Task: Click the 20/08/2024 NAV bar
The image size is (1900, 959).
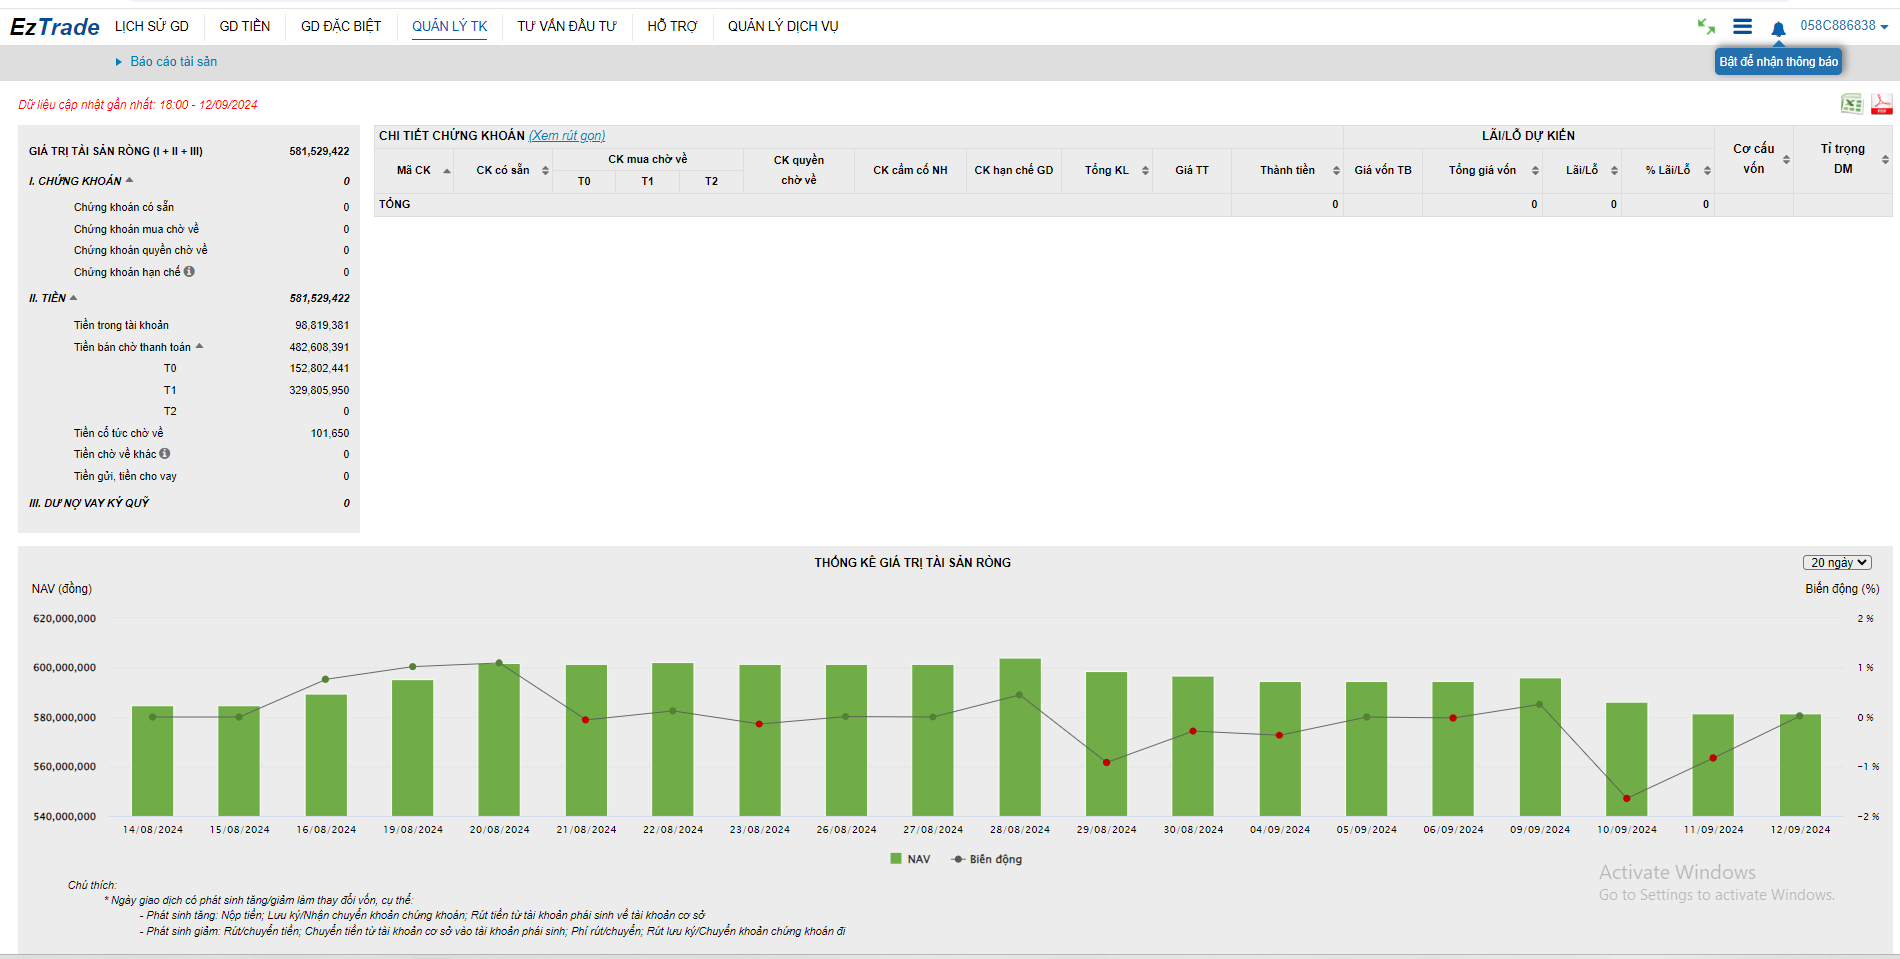Action: click(499, 740)
